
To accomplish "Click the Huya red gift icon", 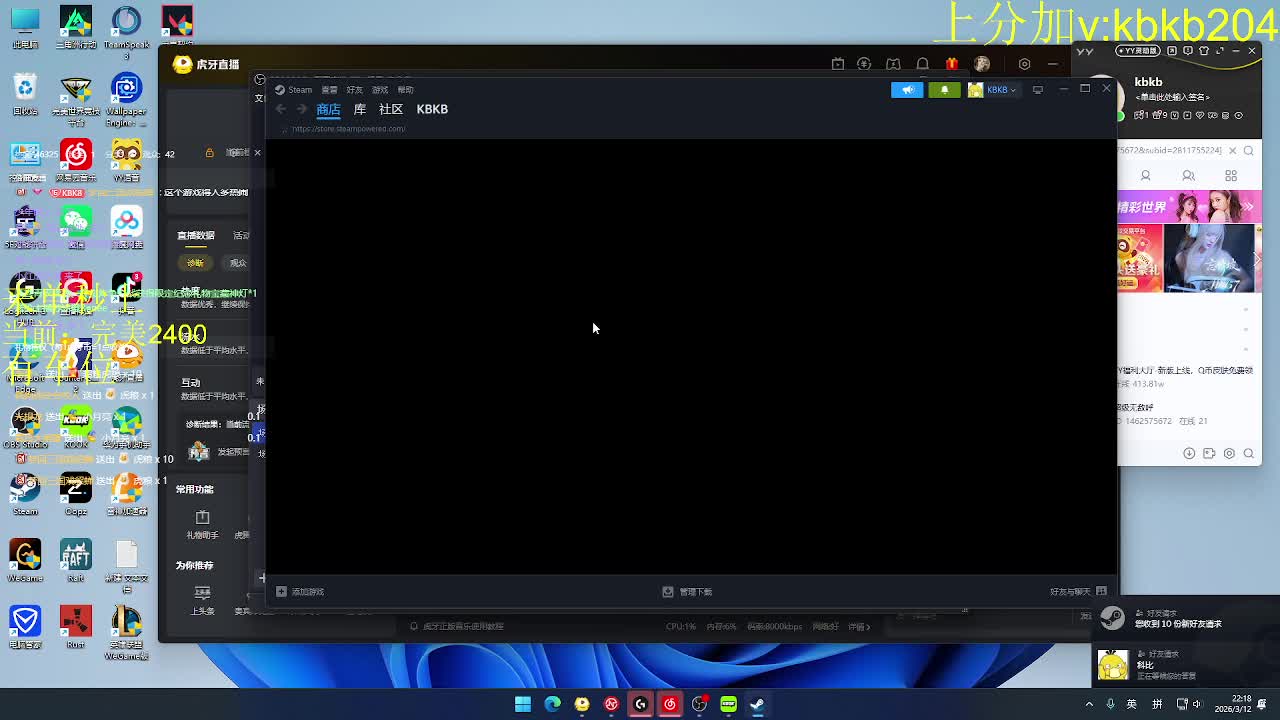I will pyautogui.click(x=951, y=64).
